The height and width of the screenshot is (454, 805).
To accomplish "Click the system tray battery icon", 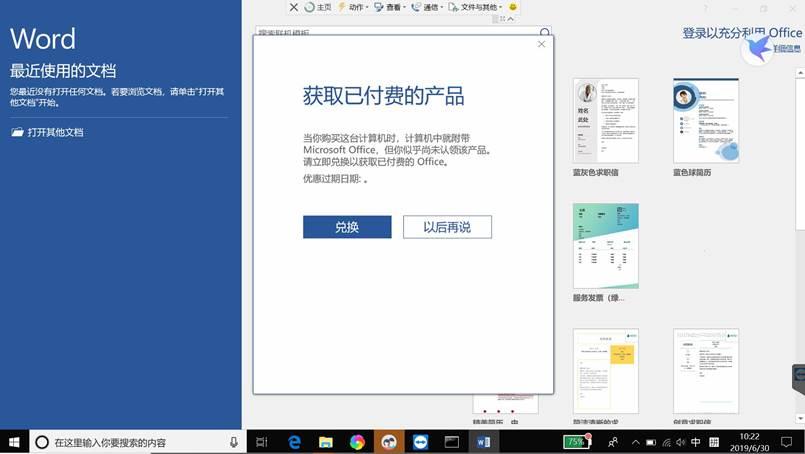I will (x=651, y=442).
